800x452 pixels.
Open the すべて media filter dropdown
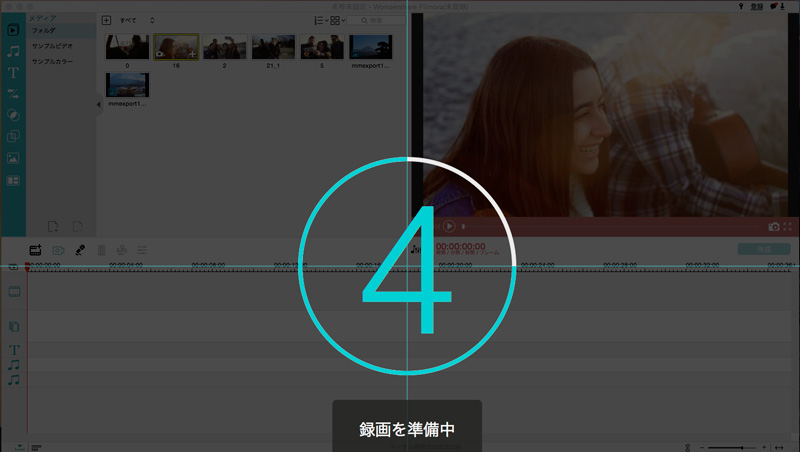pyautogui.click(x=137, y=20)
